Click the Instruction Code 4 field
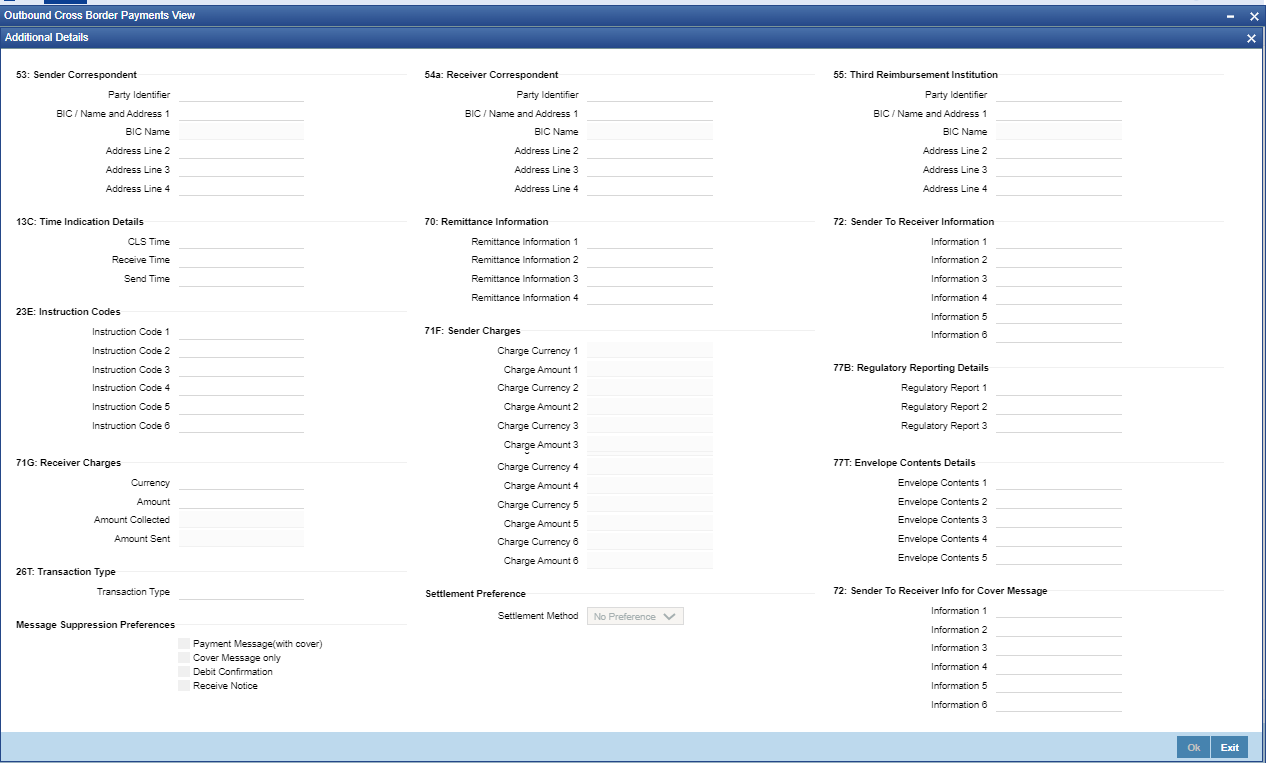This screenshot has width=1268, height=763. (241, 387)
